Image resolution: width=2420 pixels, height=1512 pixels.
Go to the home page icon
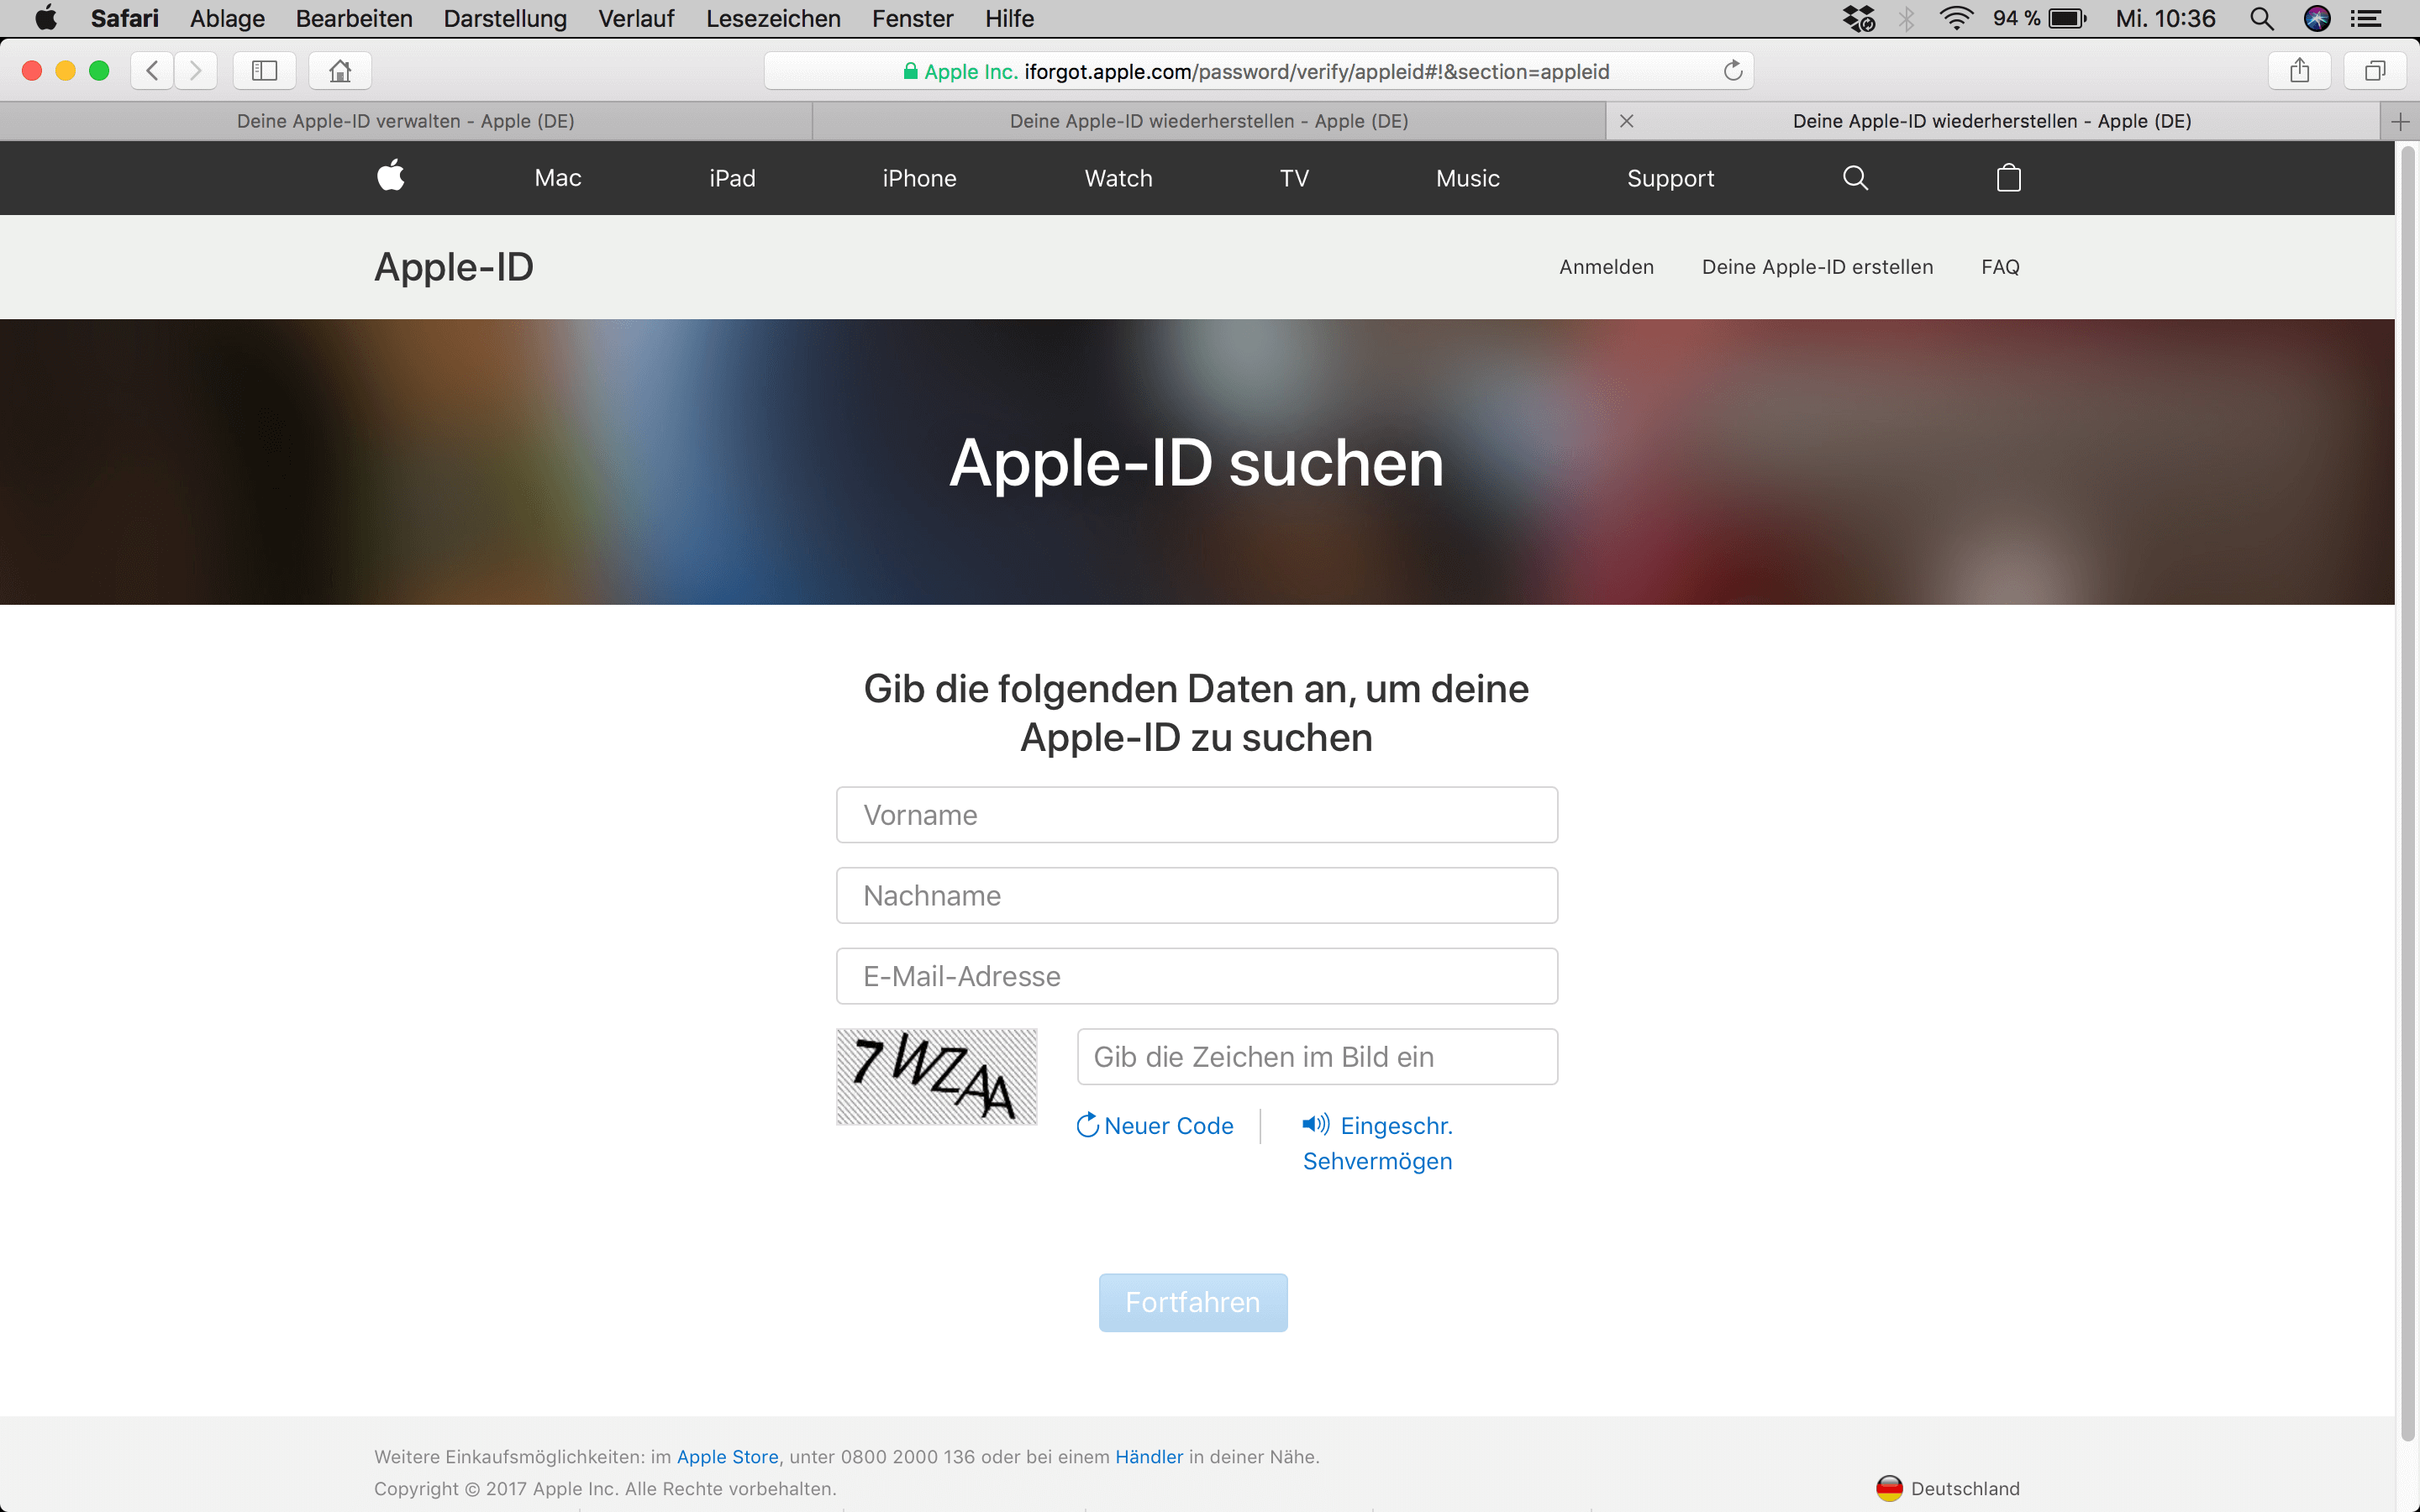tap(340, 71)
